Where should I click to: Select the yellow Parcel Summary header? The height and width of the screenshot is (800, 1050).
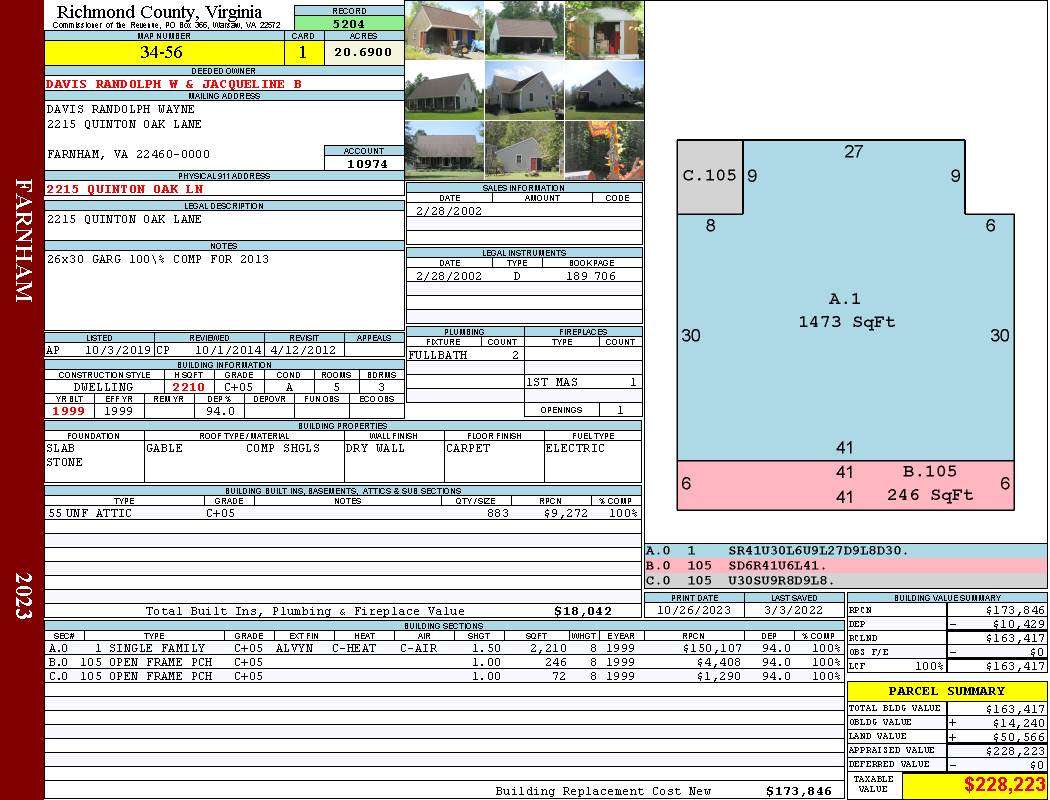coord(947,691)
